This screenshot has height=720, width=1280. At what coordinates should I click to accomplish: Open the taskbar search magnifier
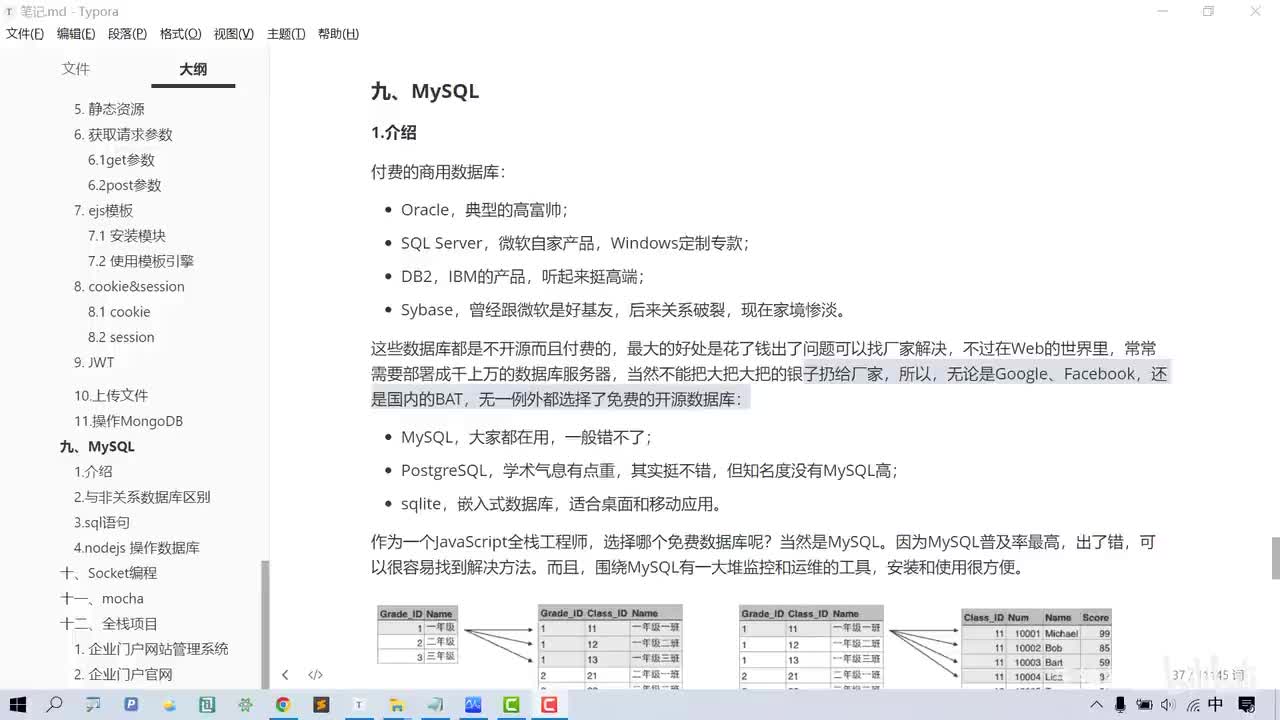click(x=55, y=705)
